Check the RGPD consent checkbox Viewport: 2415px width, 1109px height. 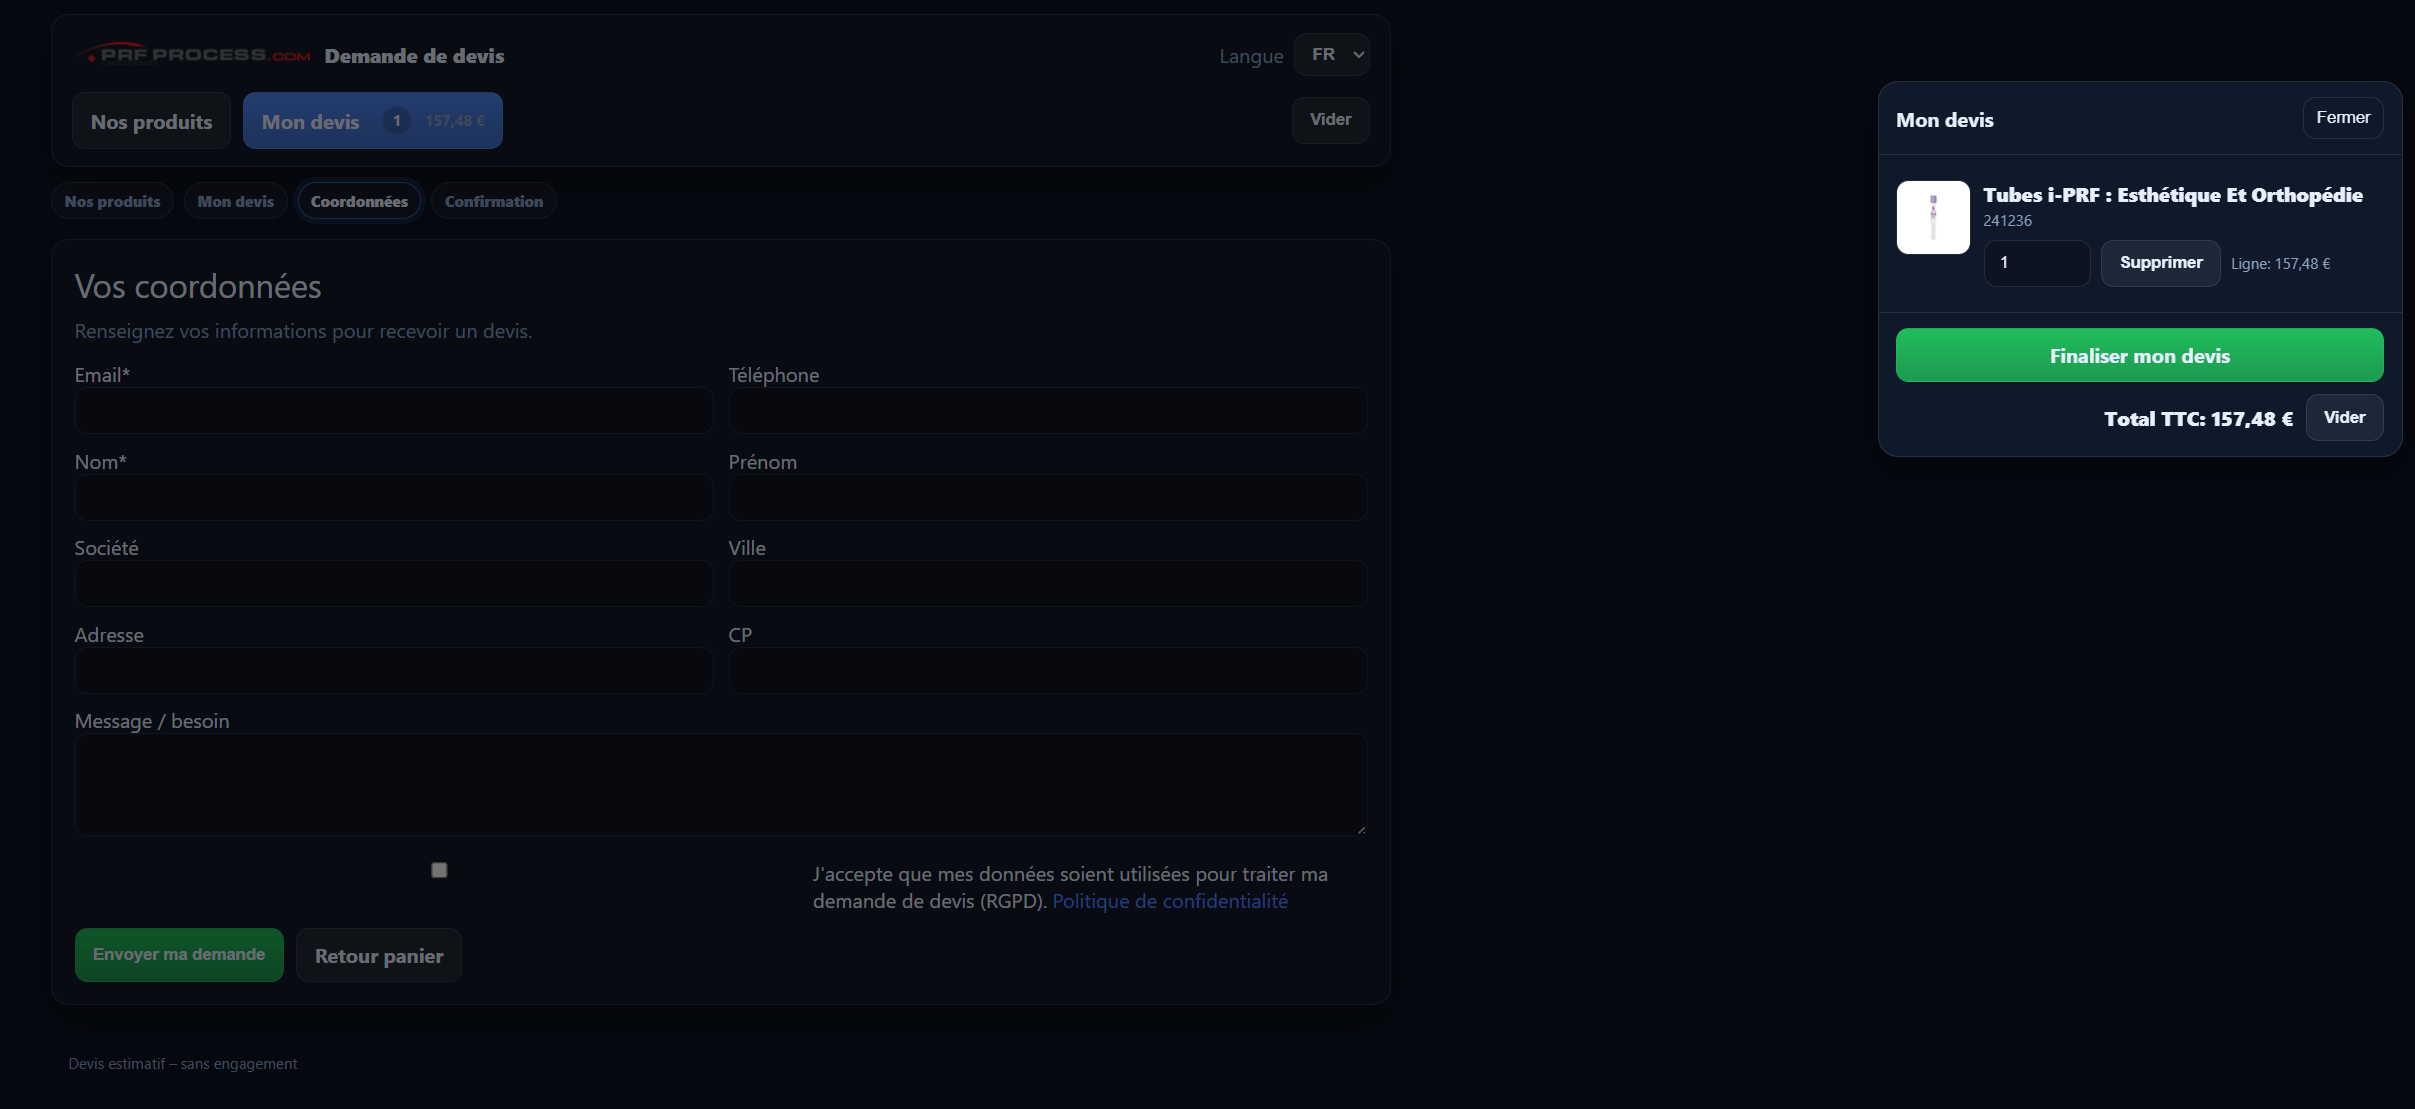439,870
